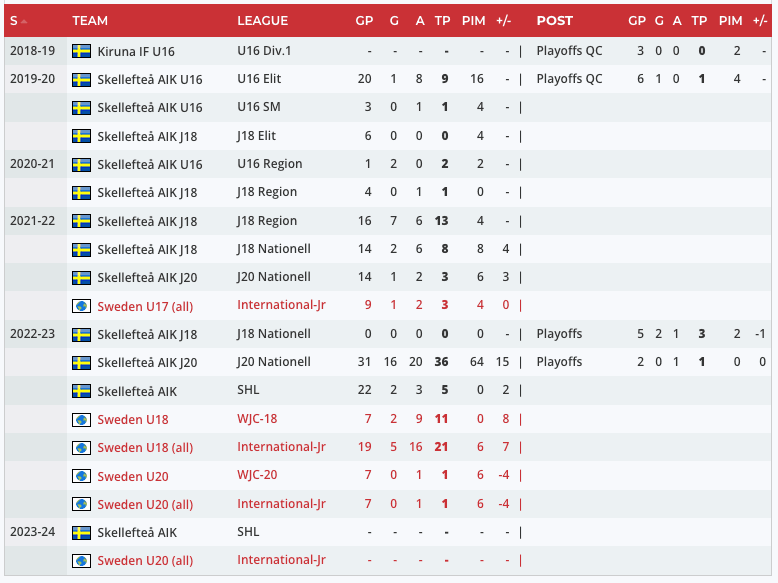Viewport: 778px width, 583px height.
Task: Select the 2021-22 season cell
Action: pos(32,221)
